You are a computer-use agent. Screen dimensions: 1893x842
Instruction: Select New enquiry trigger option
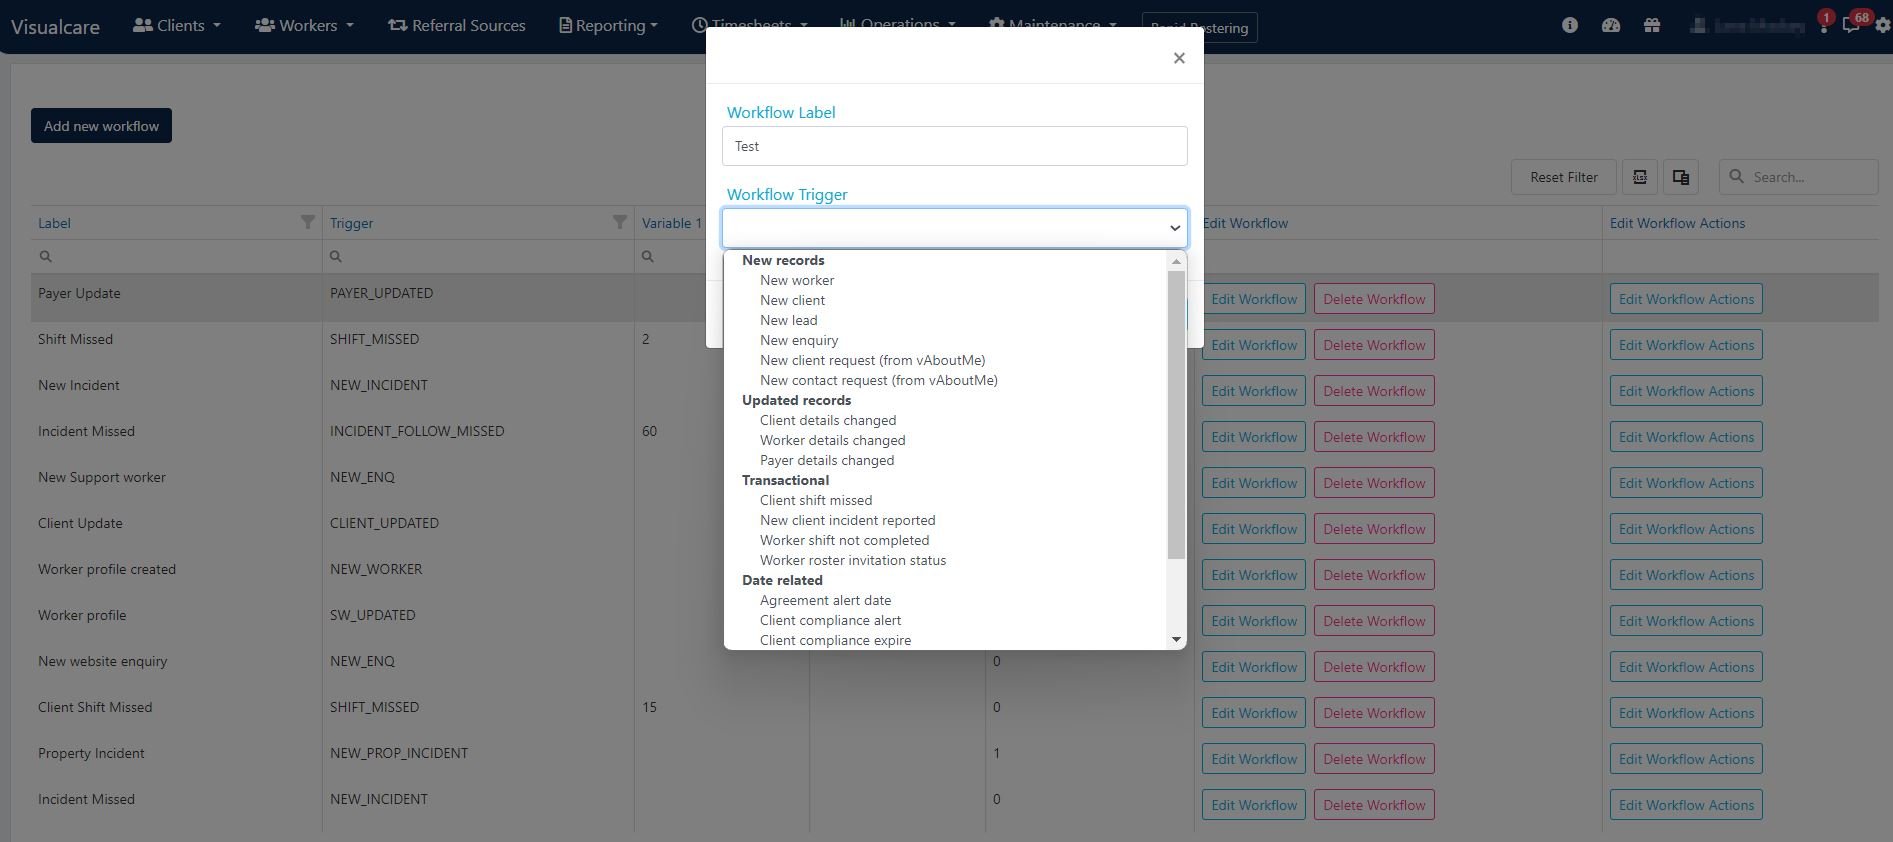coord(799,340)
